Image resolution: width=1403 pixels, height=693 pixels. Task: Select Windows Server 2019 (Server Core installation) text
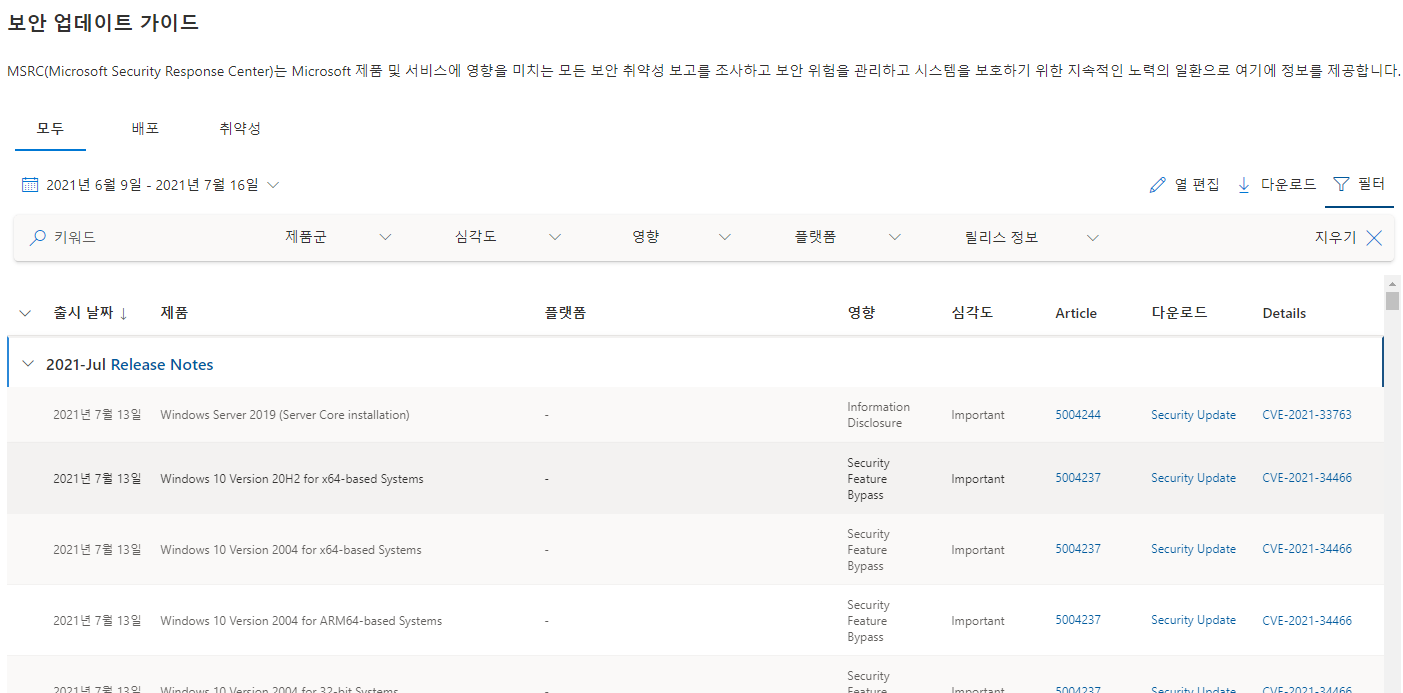(x=285, y=415)
